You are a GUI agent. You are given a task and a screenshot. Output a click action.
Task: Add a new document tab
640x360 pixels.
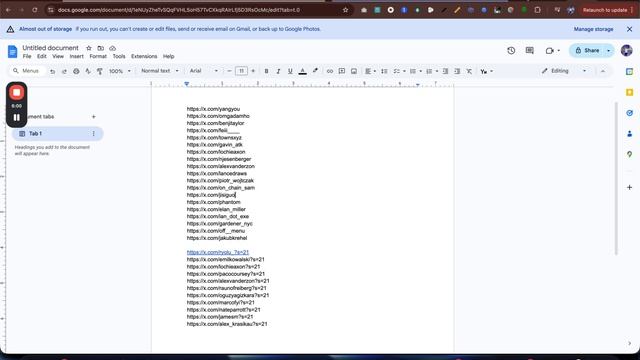point(93,117)
